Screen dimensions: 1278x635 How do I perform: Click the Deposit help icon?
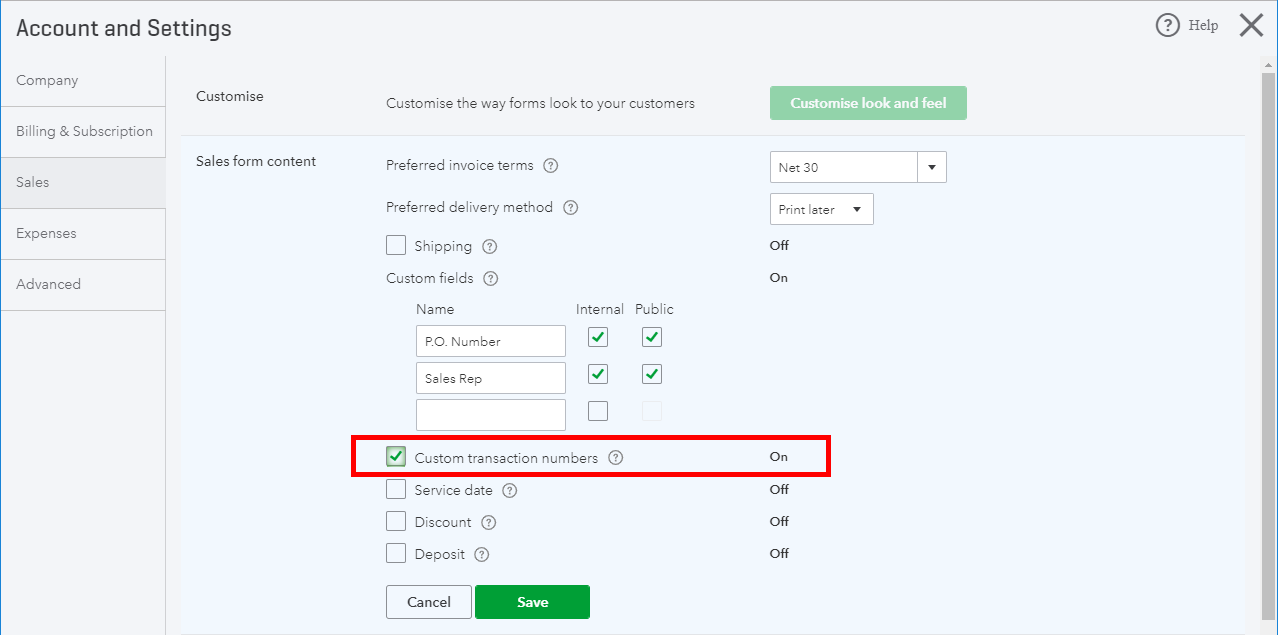point(482,555)
